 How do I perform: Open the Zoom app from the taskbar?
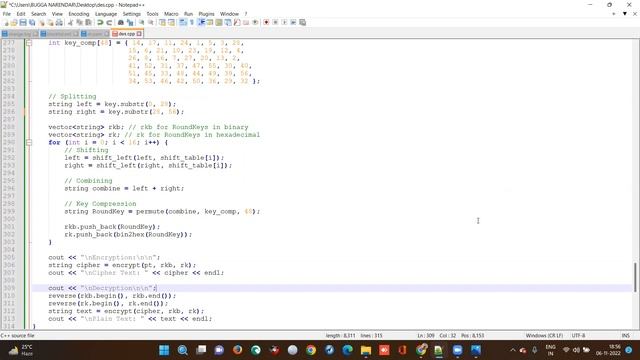[458, 350]
